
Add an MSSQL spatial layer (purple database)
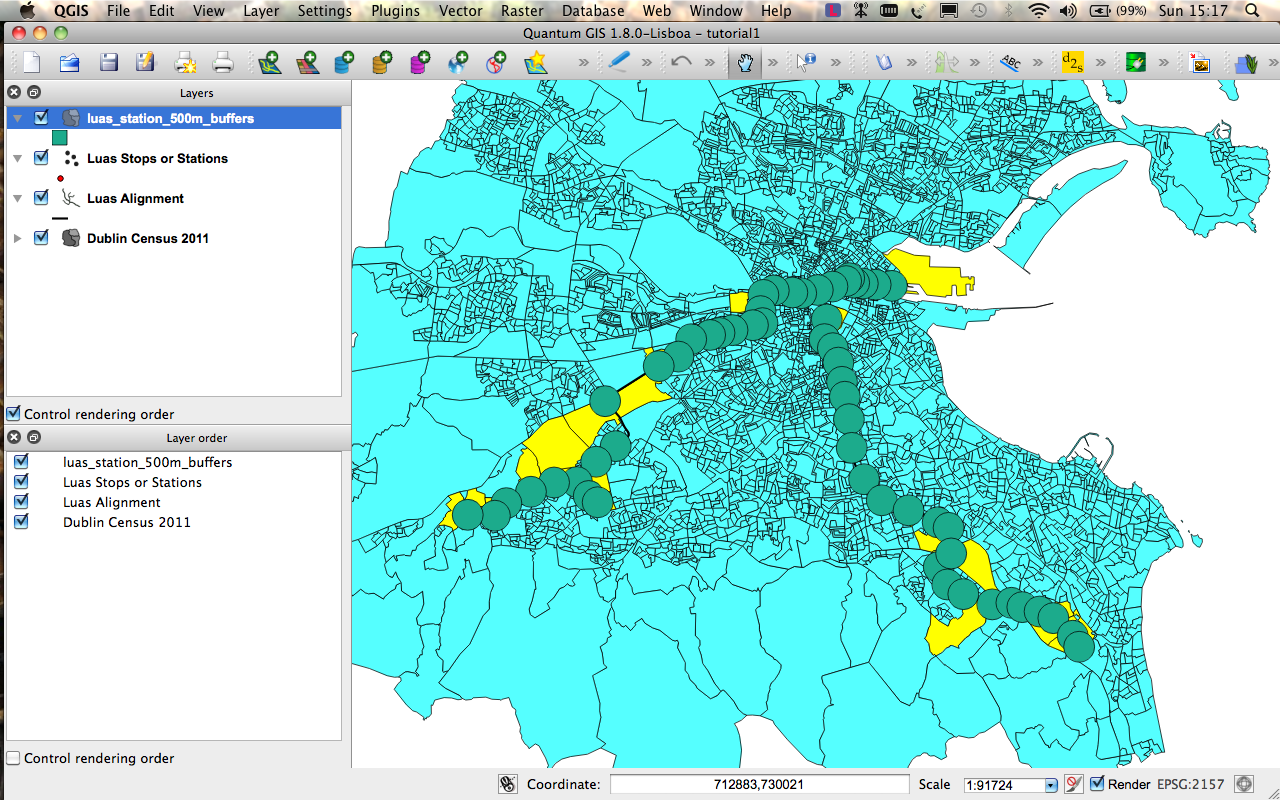[420, 62]
